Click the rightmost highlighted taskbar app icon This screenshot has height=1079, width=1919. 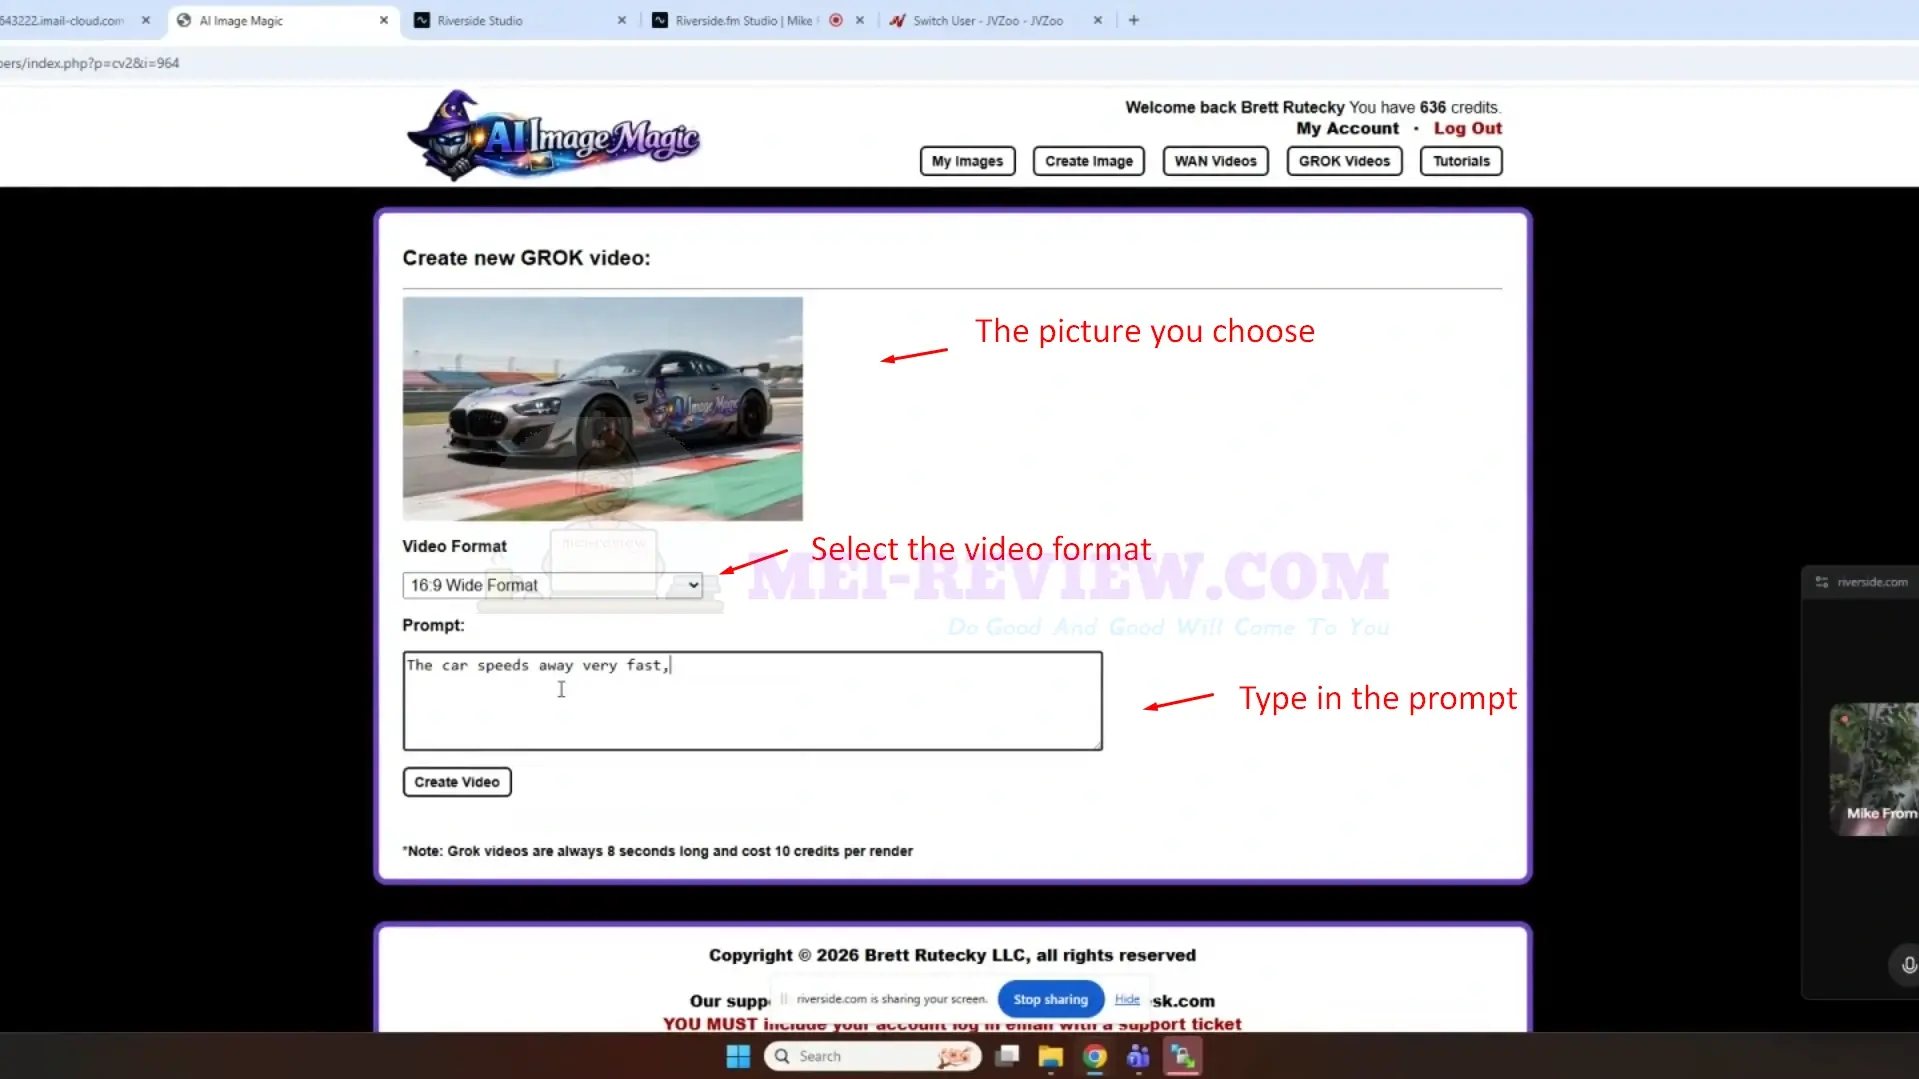click(1182, 1056)
